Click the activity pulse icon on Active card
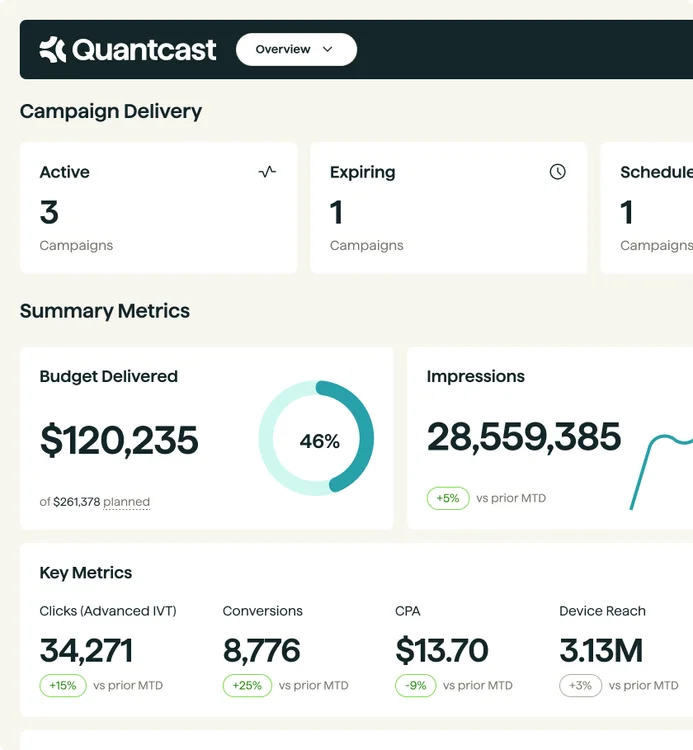The image size is (693, 750). point(267,172)
